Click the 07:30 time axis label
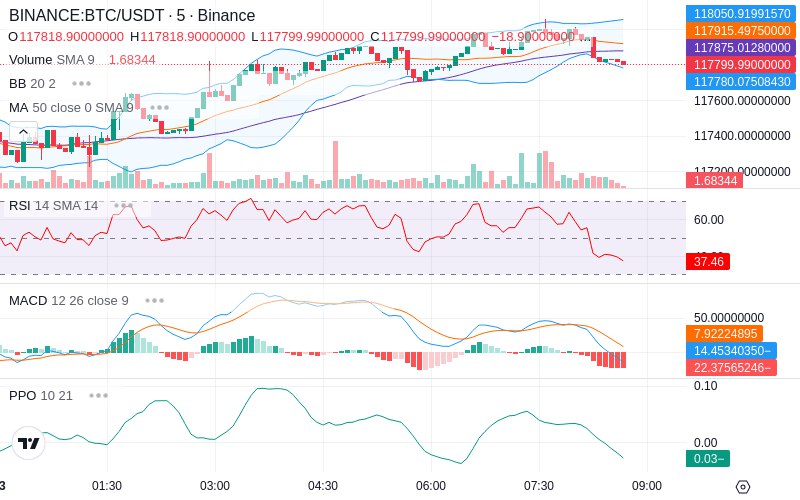The height and width of the screenshot is (500, 800). [539, 486]
